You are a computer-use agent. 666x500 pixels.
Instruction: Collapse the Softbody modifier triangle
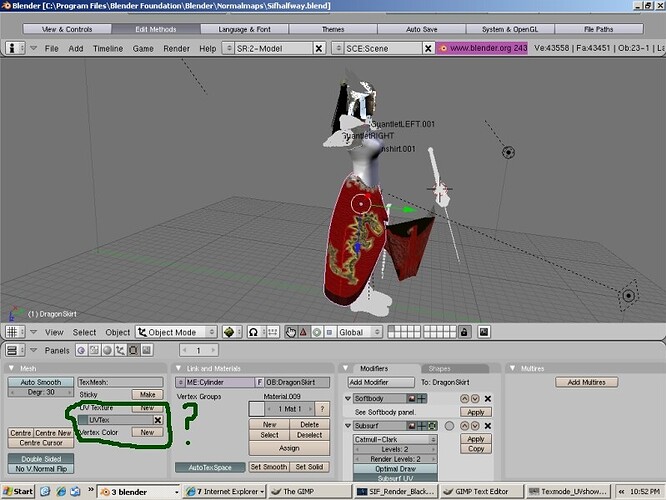click(348, 398)
